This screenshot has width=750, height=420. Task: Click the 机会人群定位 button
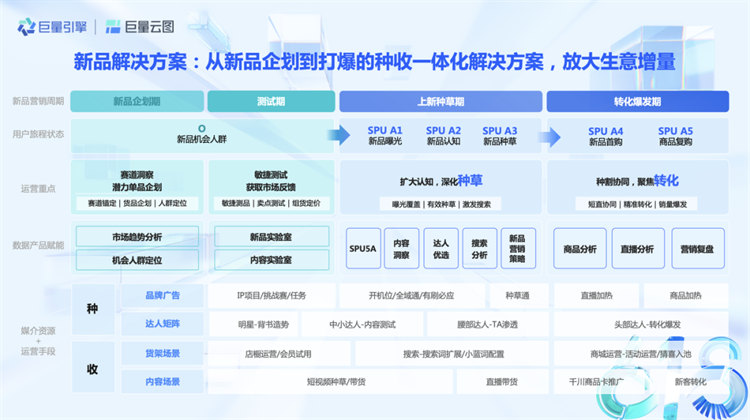coord(137,259)
